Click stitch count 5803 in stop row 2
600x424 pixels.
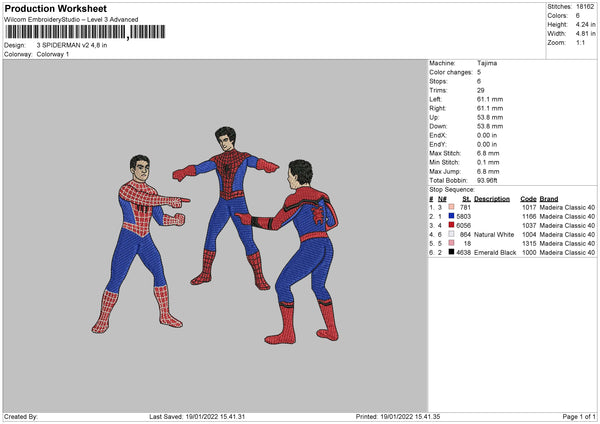coord(463,217)
